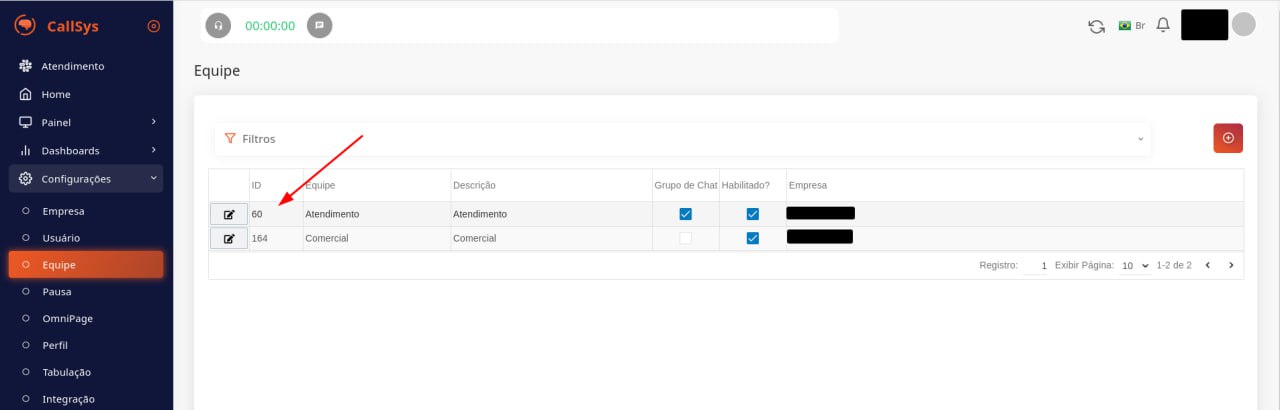
Task: Open Empresa settings
Action: pos(63,211)
